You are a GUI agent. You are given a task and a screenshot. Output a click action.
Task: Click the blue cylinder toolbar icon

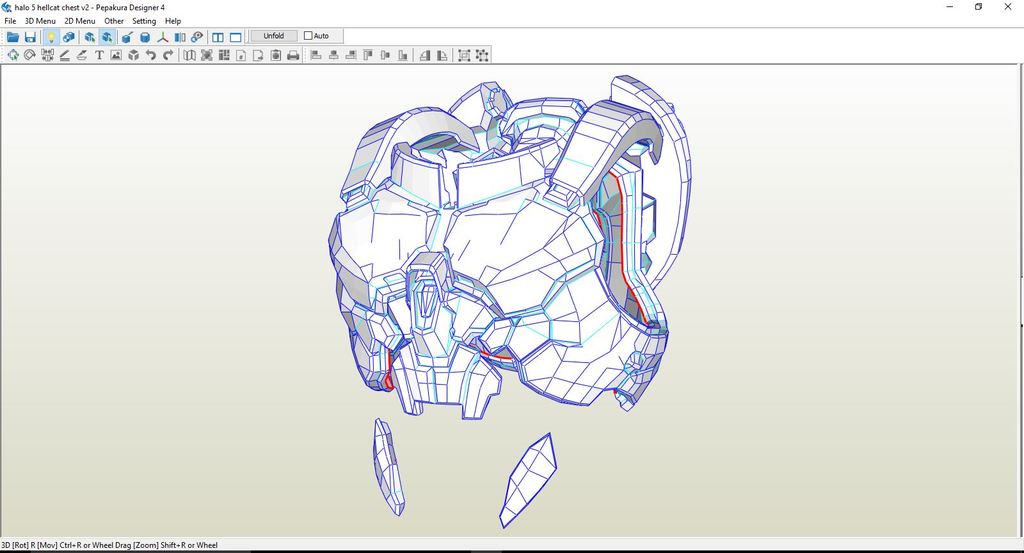point(145,37)
